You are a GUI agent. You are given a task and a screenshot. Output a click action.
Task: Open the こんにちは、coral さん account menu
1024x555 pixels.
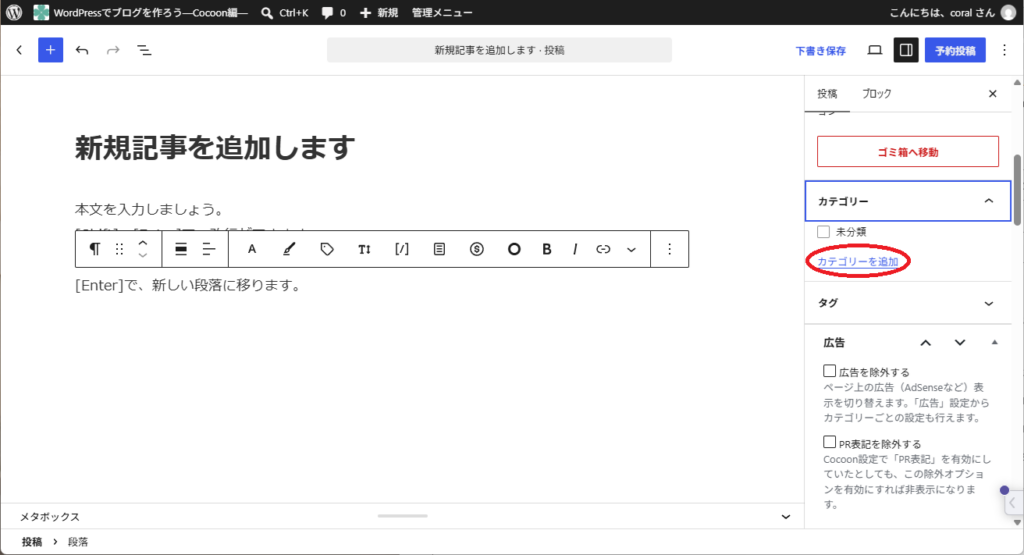952,12
